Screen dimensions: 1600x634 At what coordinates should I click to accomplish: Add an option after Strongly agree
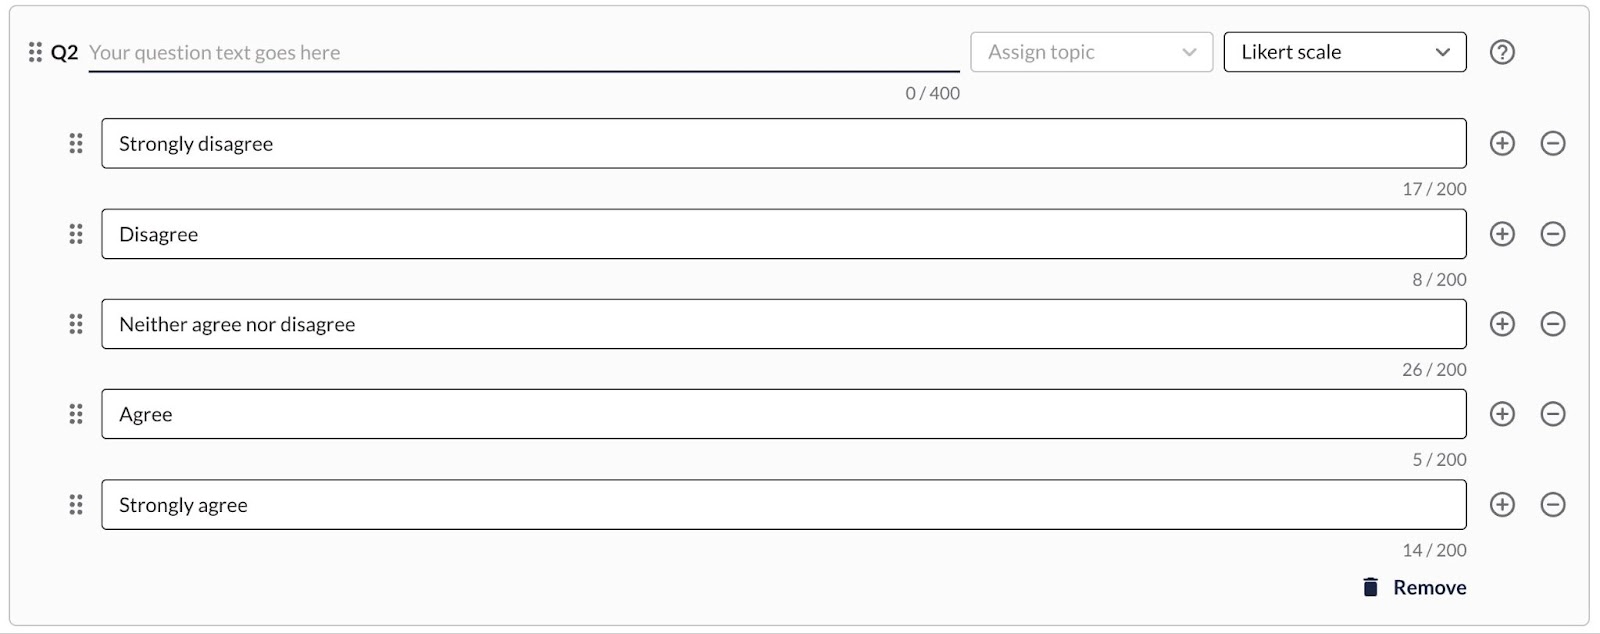1502,505
